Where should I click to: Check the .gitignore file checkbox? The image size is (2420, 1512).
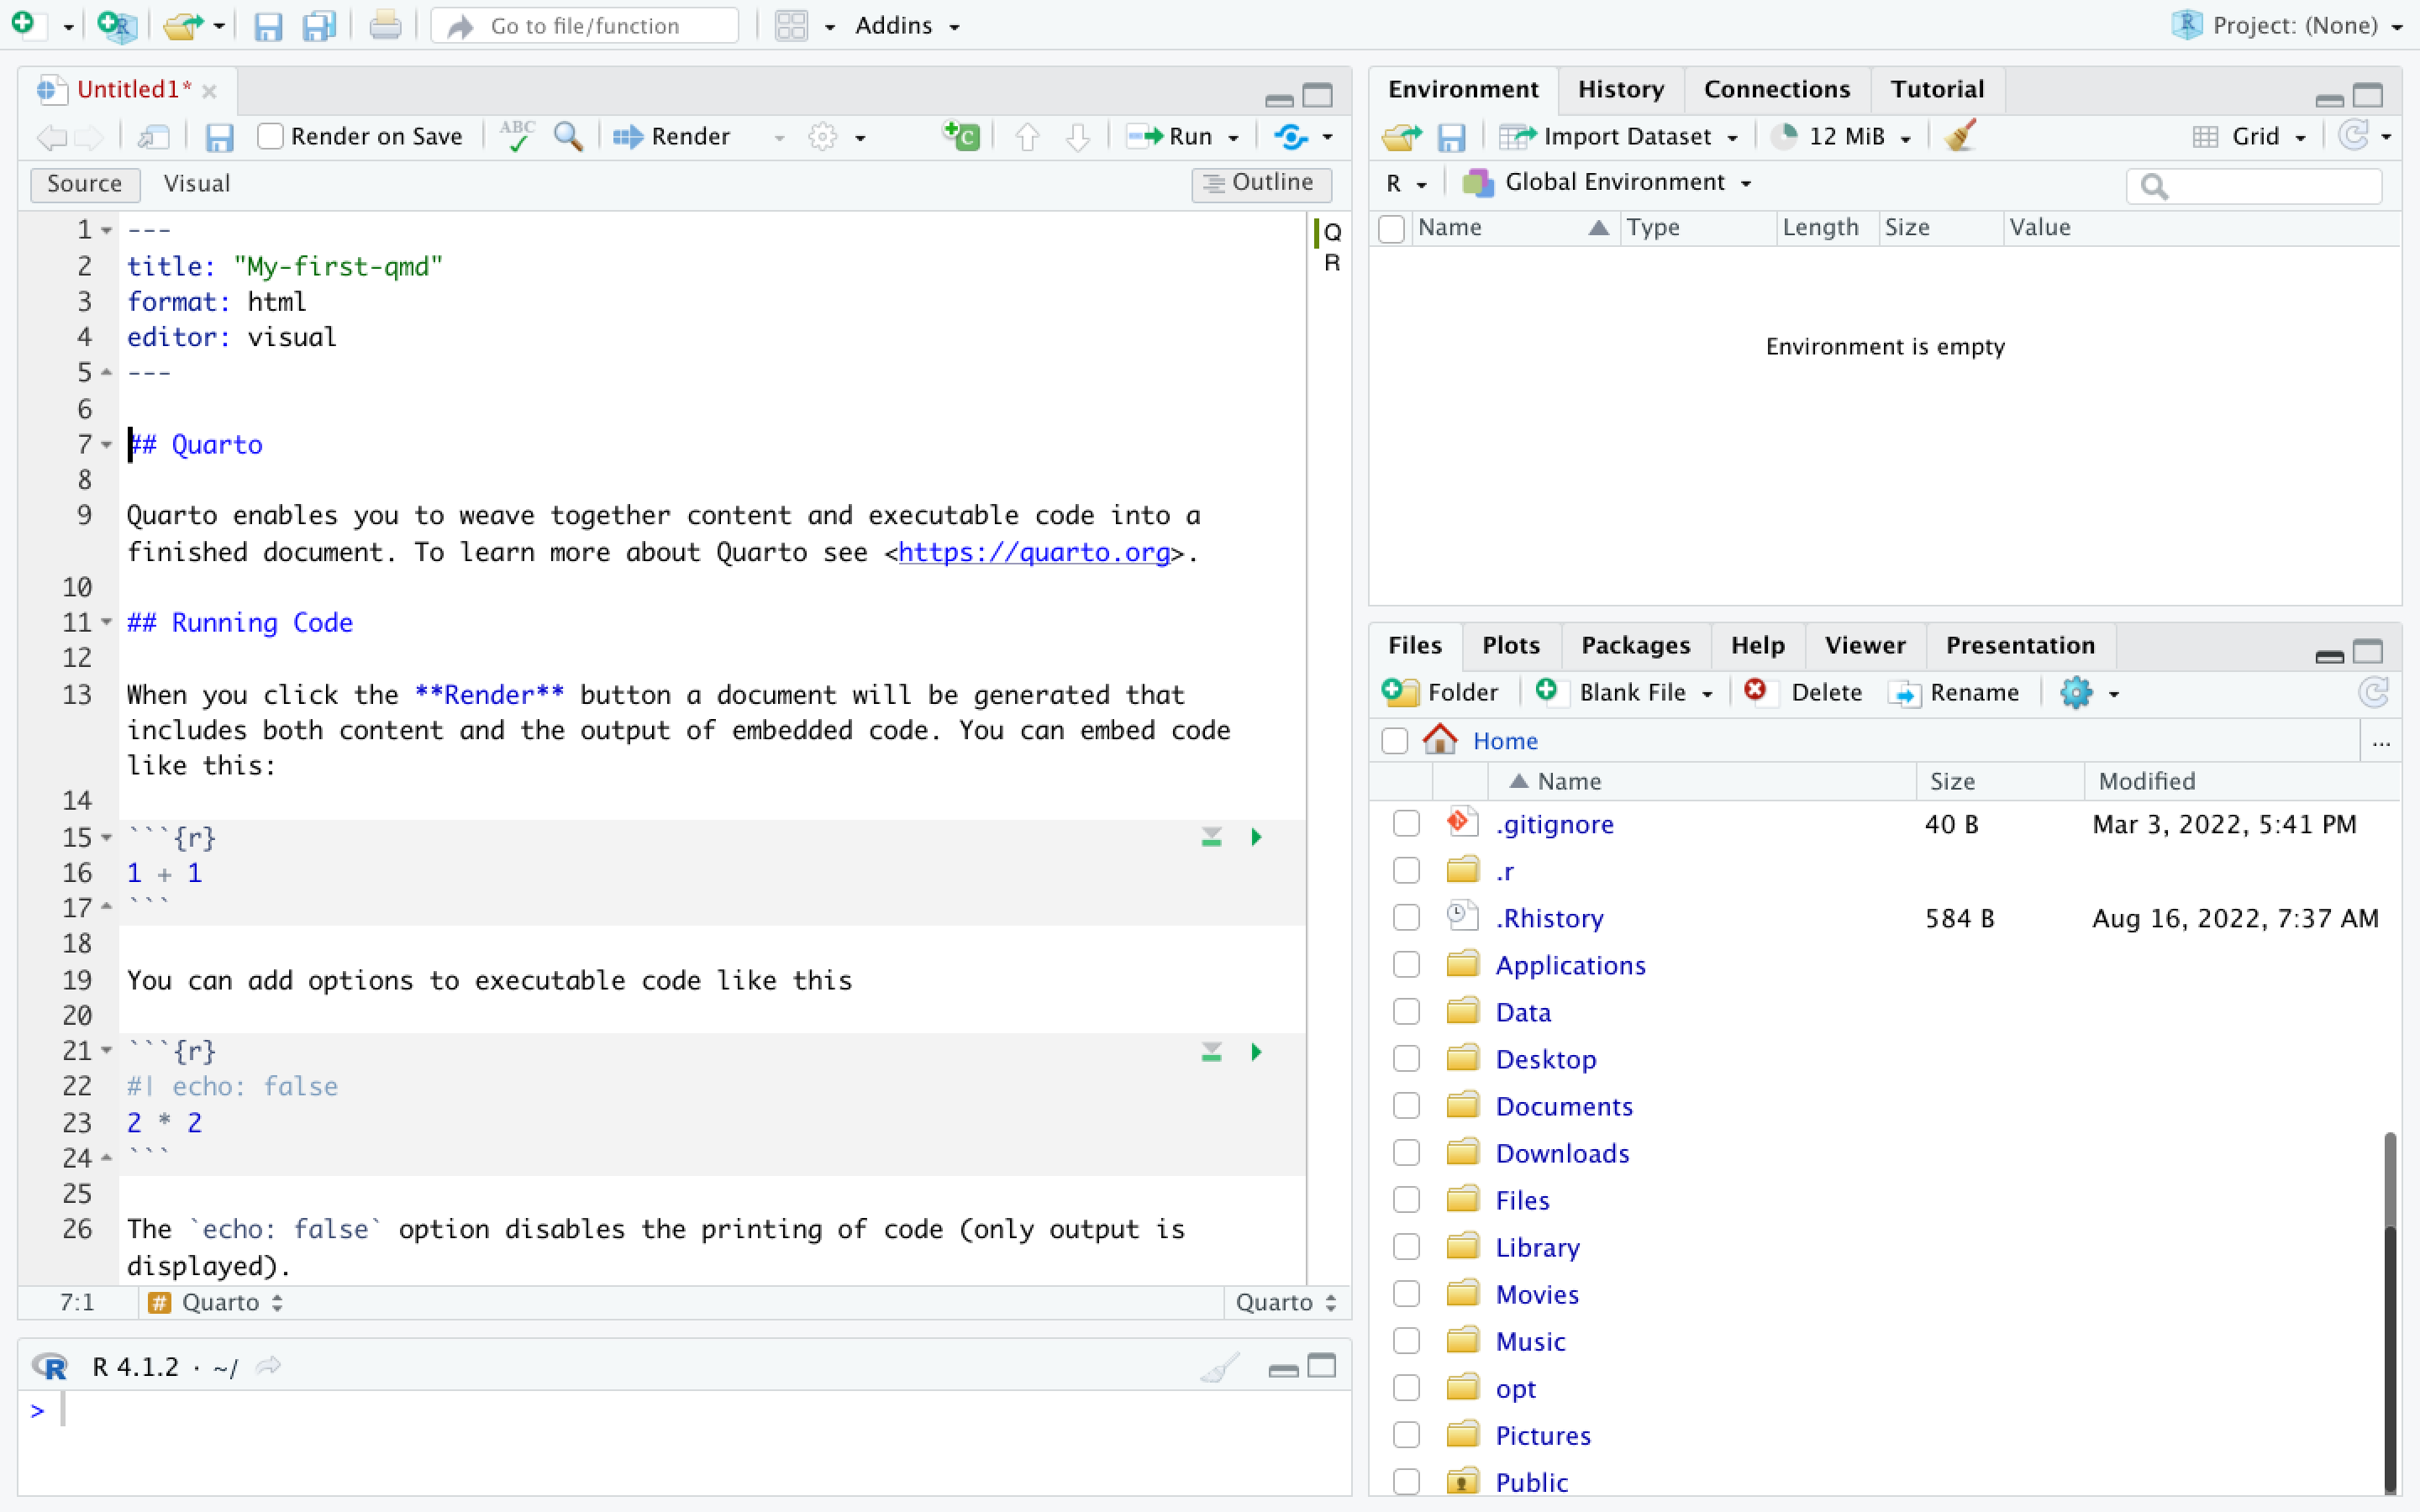click(x=1406, y=824)
